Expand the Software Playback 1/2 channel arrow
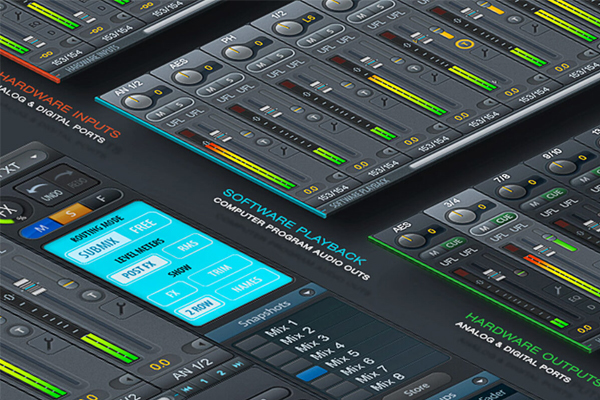 coord(488,103)
